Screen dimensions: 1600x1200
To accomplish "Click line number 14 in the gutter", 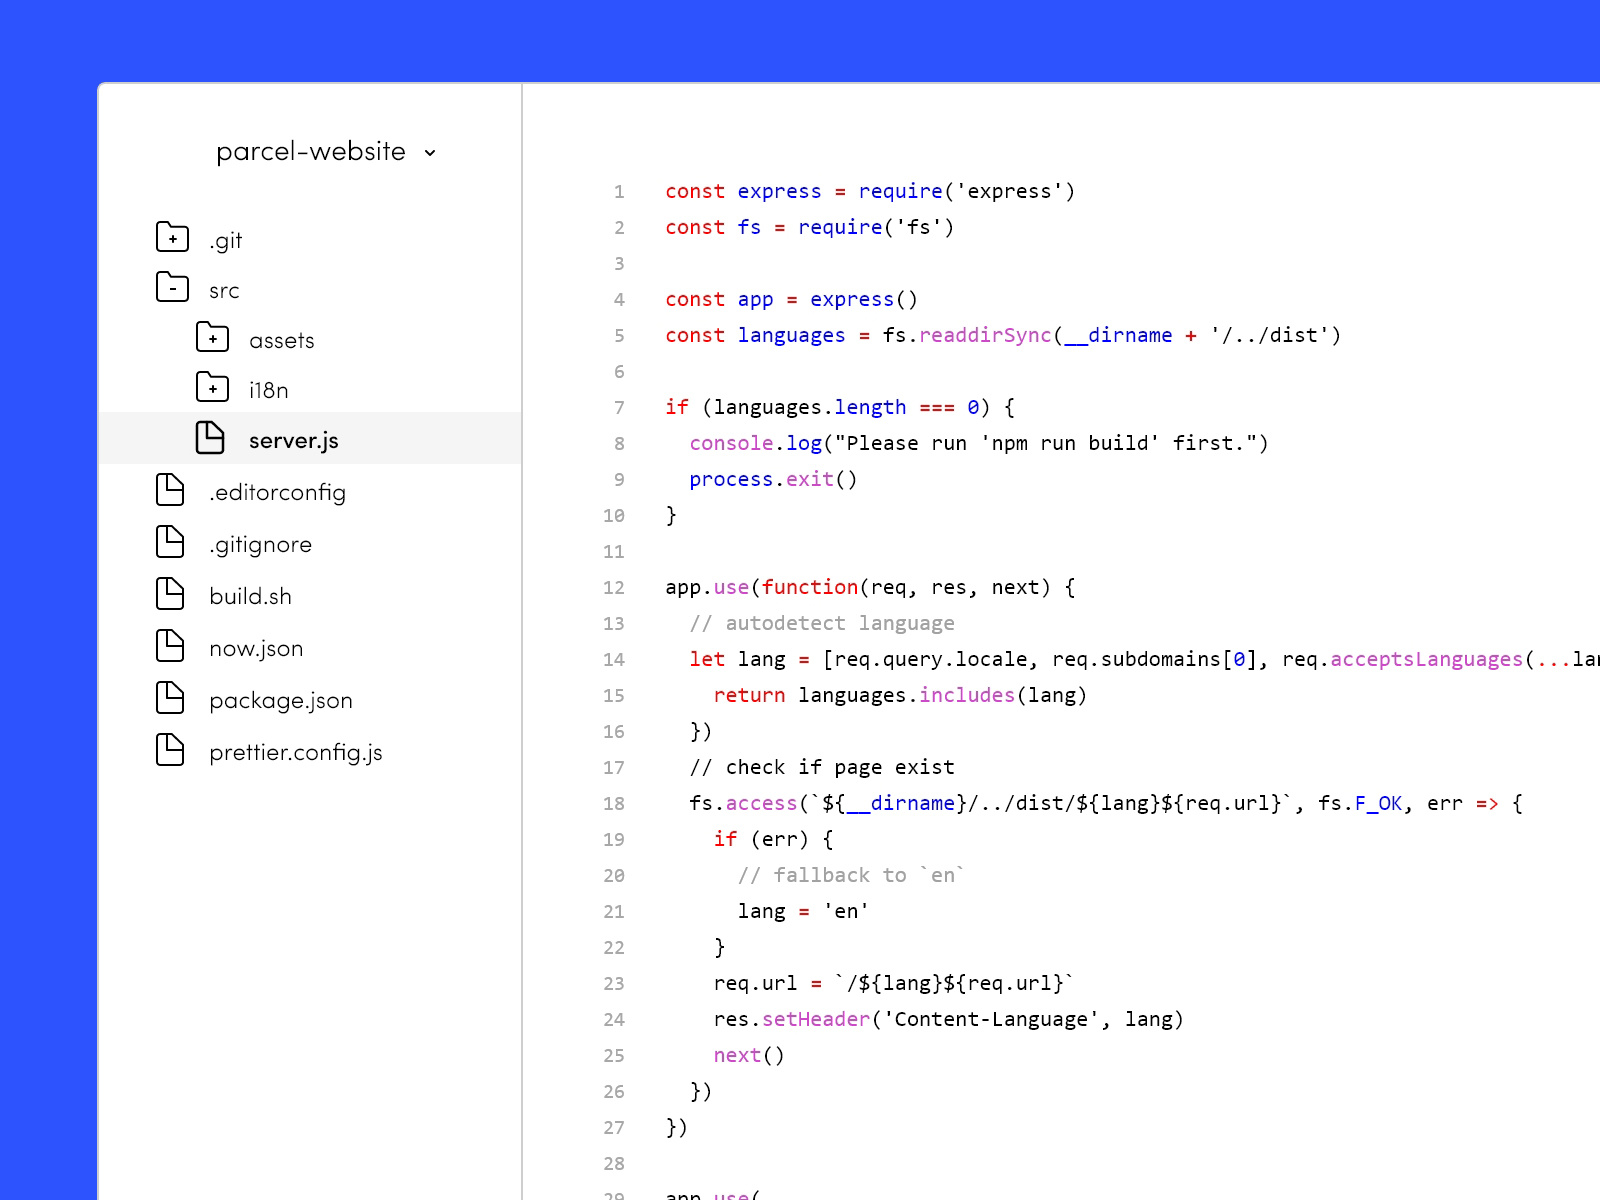I will pos(613,659).
